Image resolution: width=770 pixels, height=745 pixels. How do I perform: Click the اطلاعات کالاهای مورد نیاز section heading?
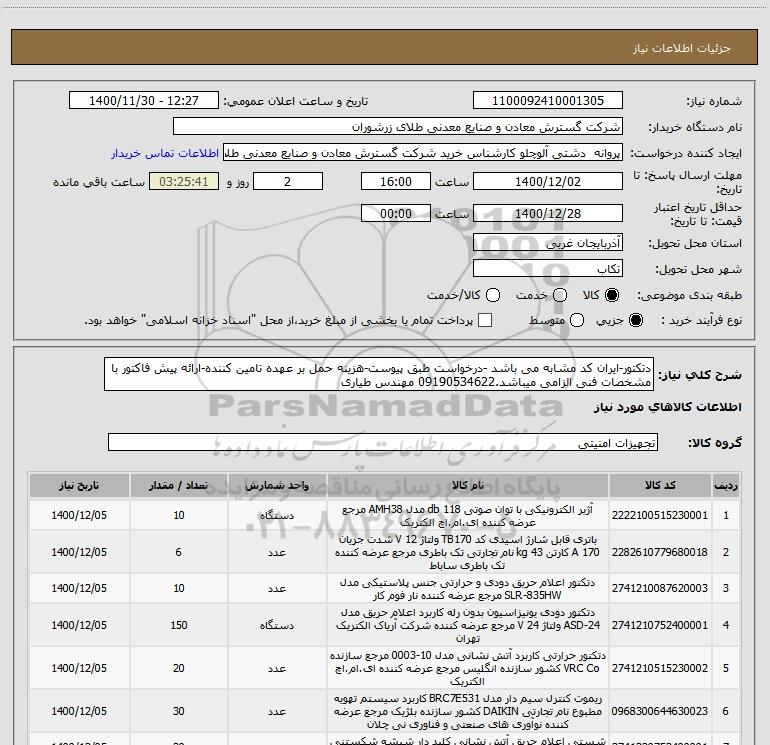[x=668, y=407]
